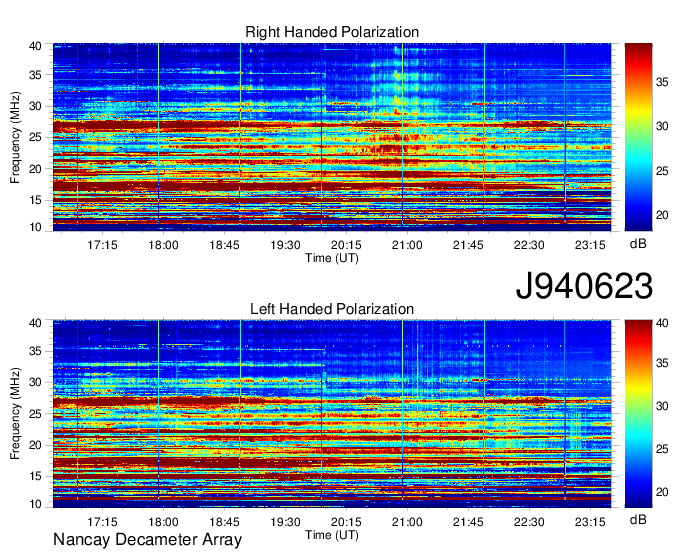Click the 18:00 time tick under the Right Handed plot
The height and width of the screenshot is (552, 680).
(163, 245)
